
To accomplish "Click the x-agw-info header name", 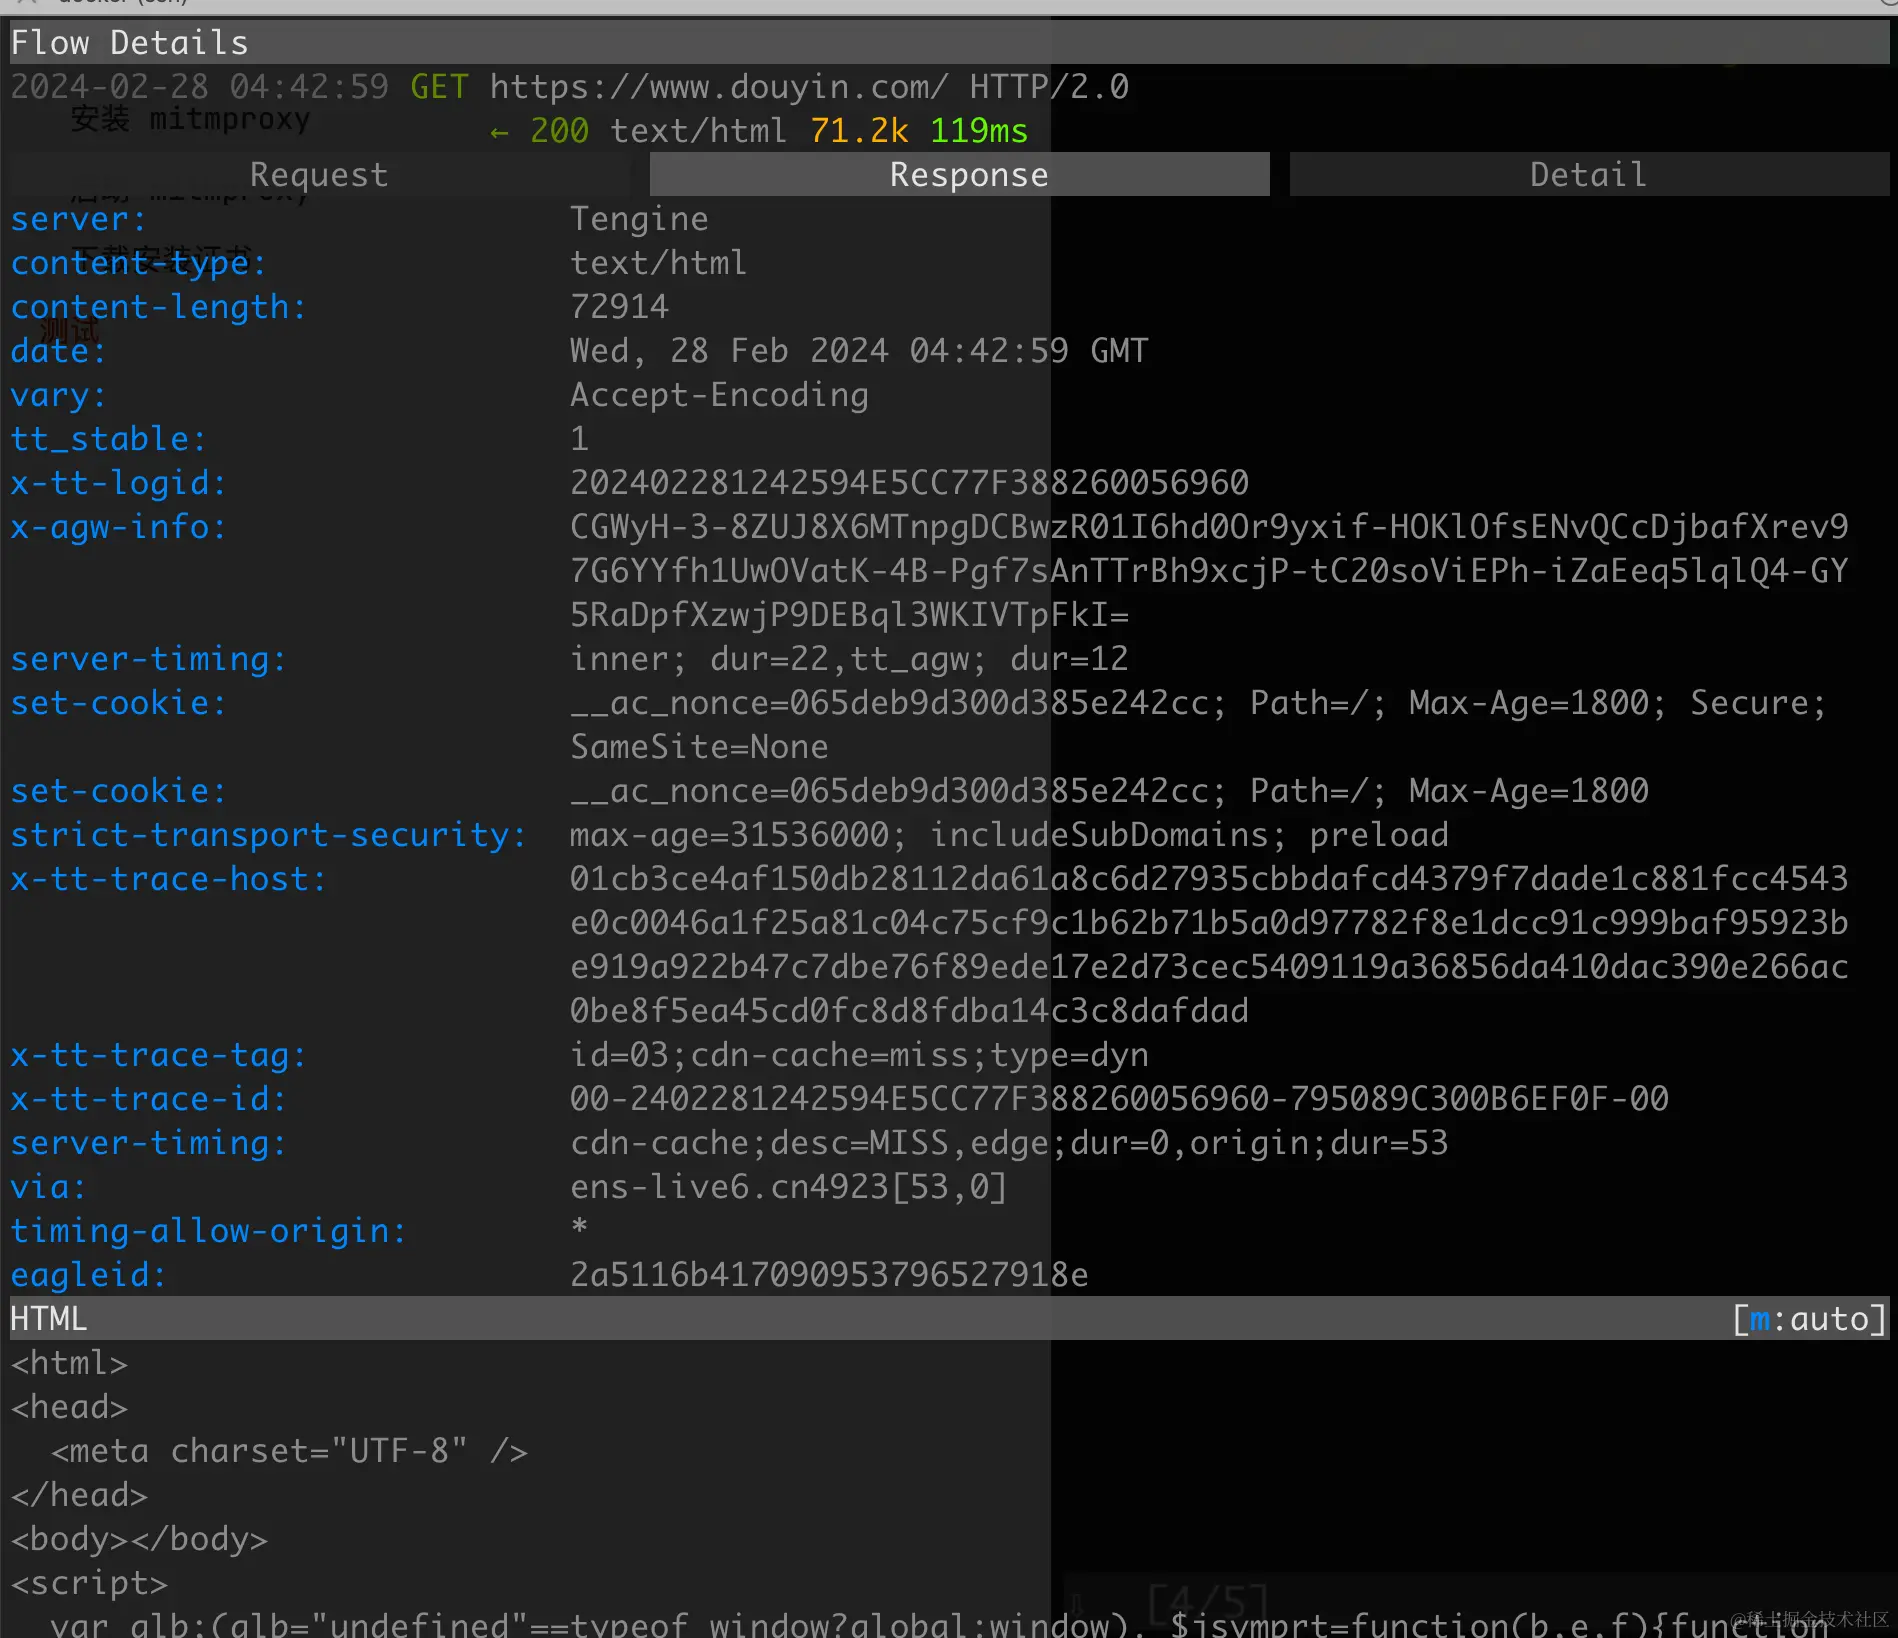I will tap(118, 527).
